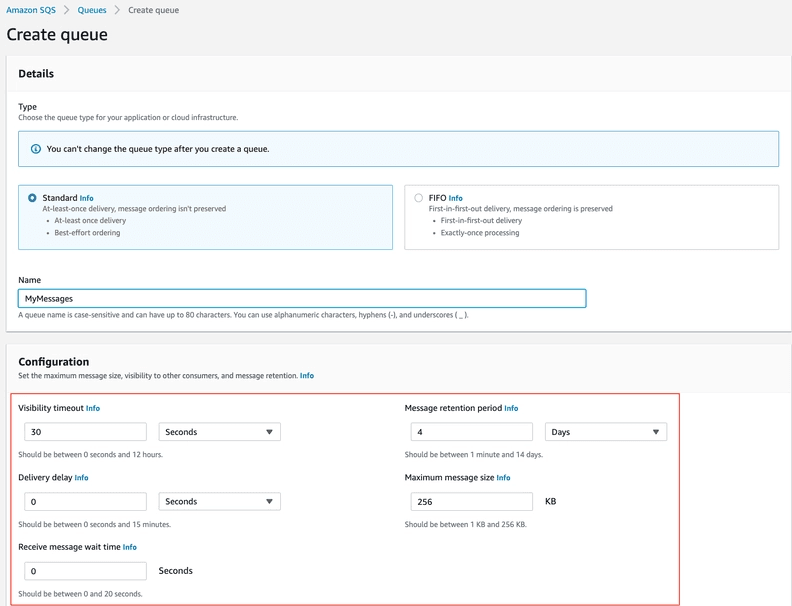This screenshot has height=606, width=792.
Task: Click the Create queue breadcrumb text
Action: point(154,10)
